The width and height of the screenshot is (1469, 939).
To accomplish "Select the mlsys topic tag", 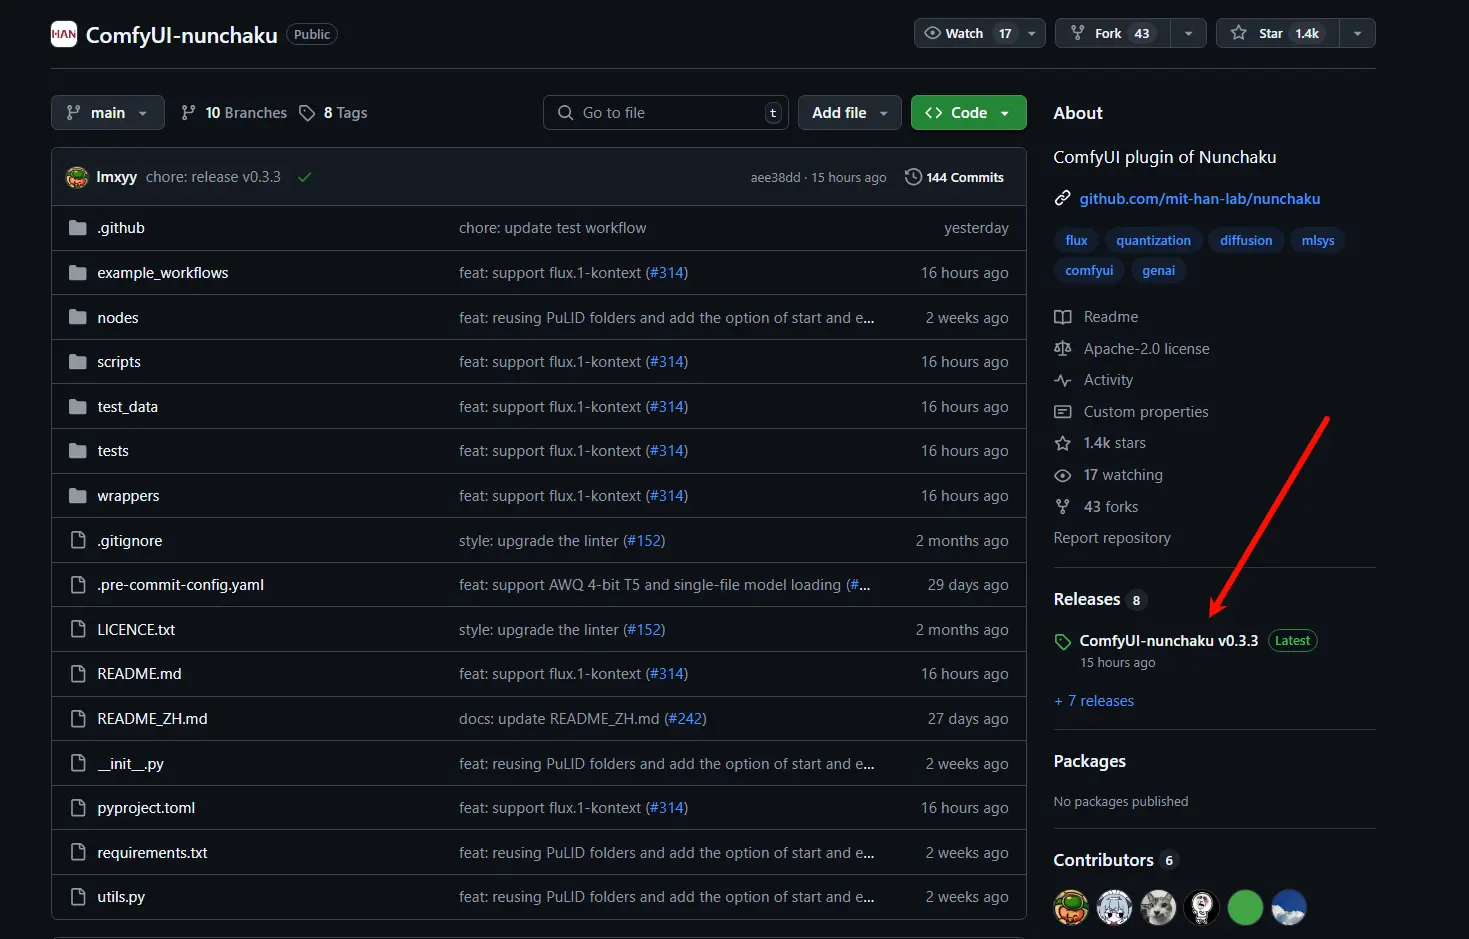I will (1318, 240).
